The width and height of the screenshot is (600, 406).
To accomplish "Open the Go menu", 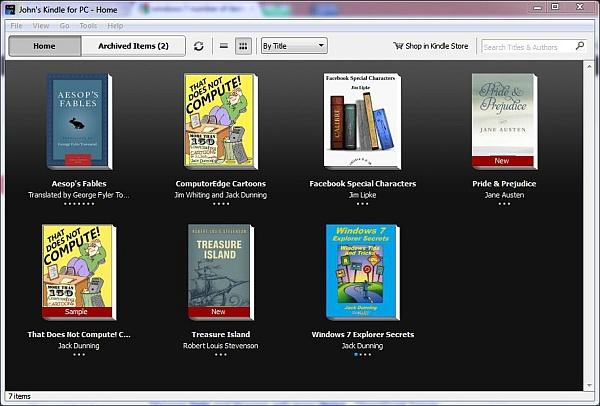I will pyautogui.click(x=64, y=26).
